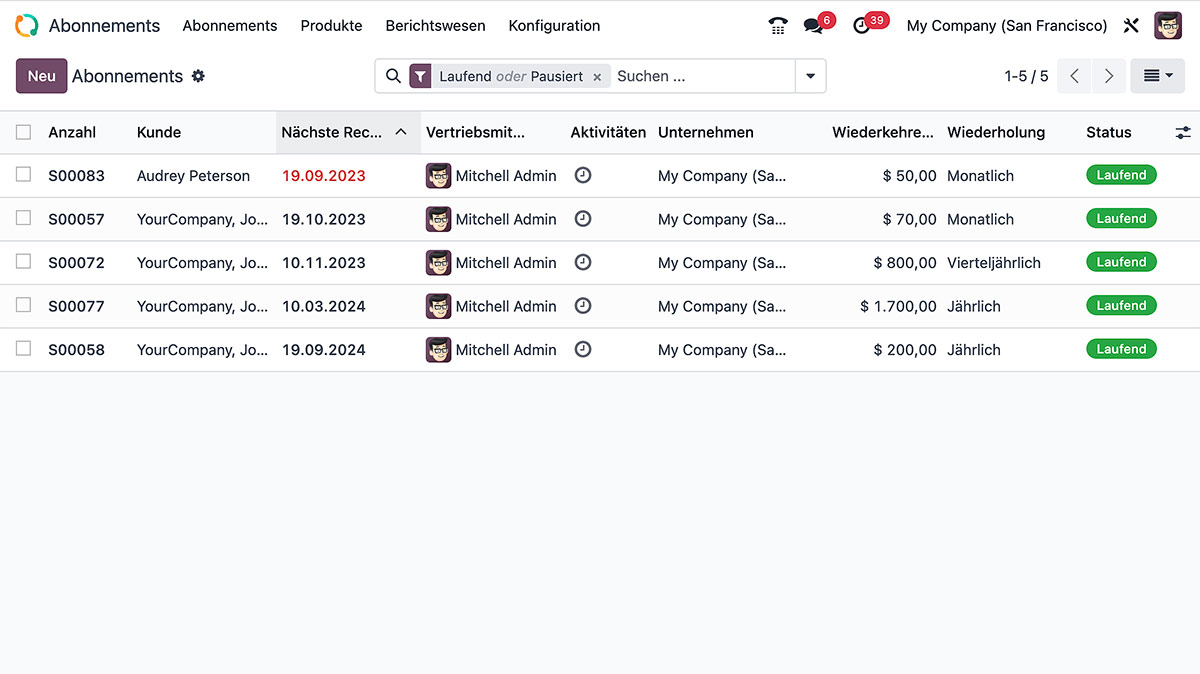The width and height of the screenshot is (1200, 674).
Task: Click the Abonnements app logo
Action: [x=25, y=25]
